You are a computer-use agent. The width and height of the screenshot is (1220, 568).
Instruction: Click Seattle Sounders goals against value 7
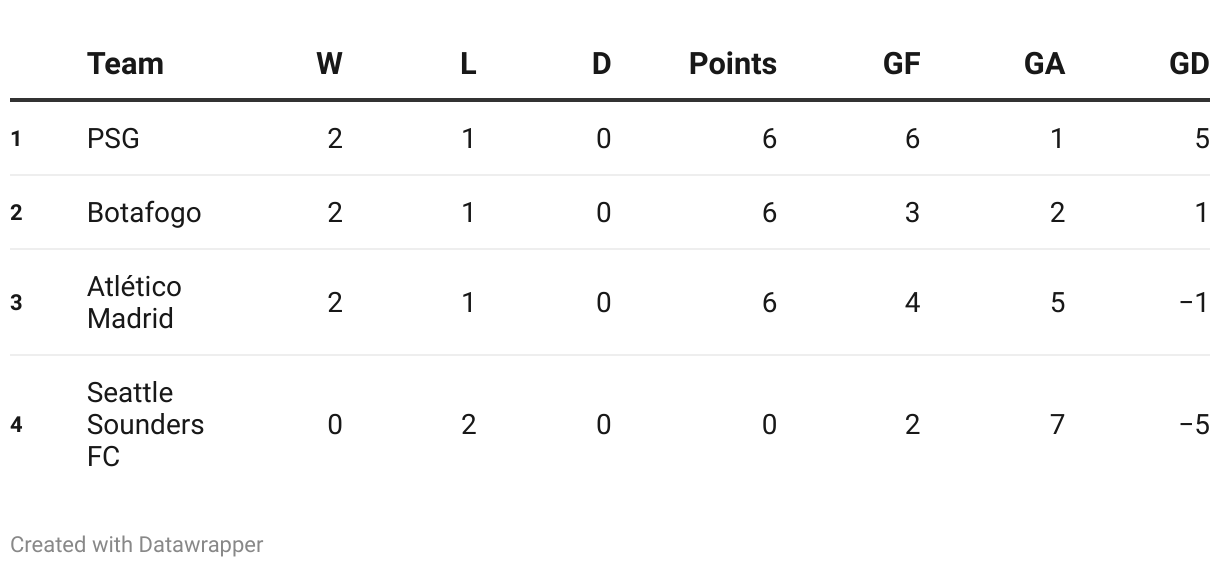(1057, 425)
